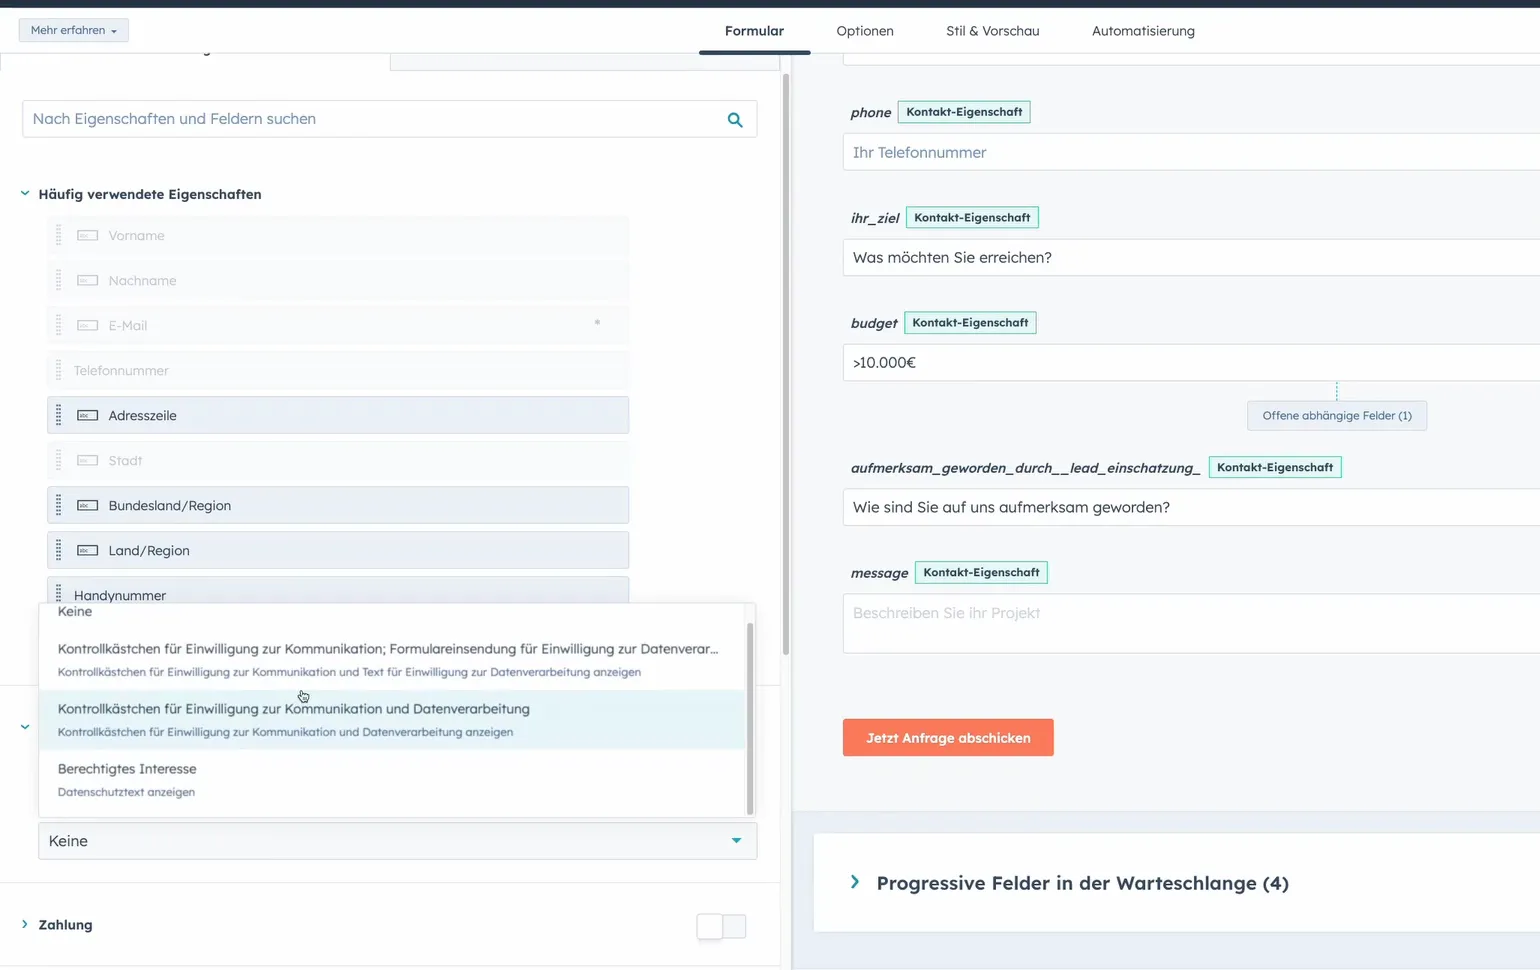Collapse the section chevron left of dropdown list

(25, 727)
